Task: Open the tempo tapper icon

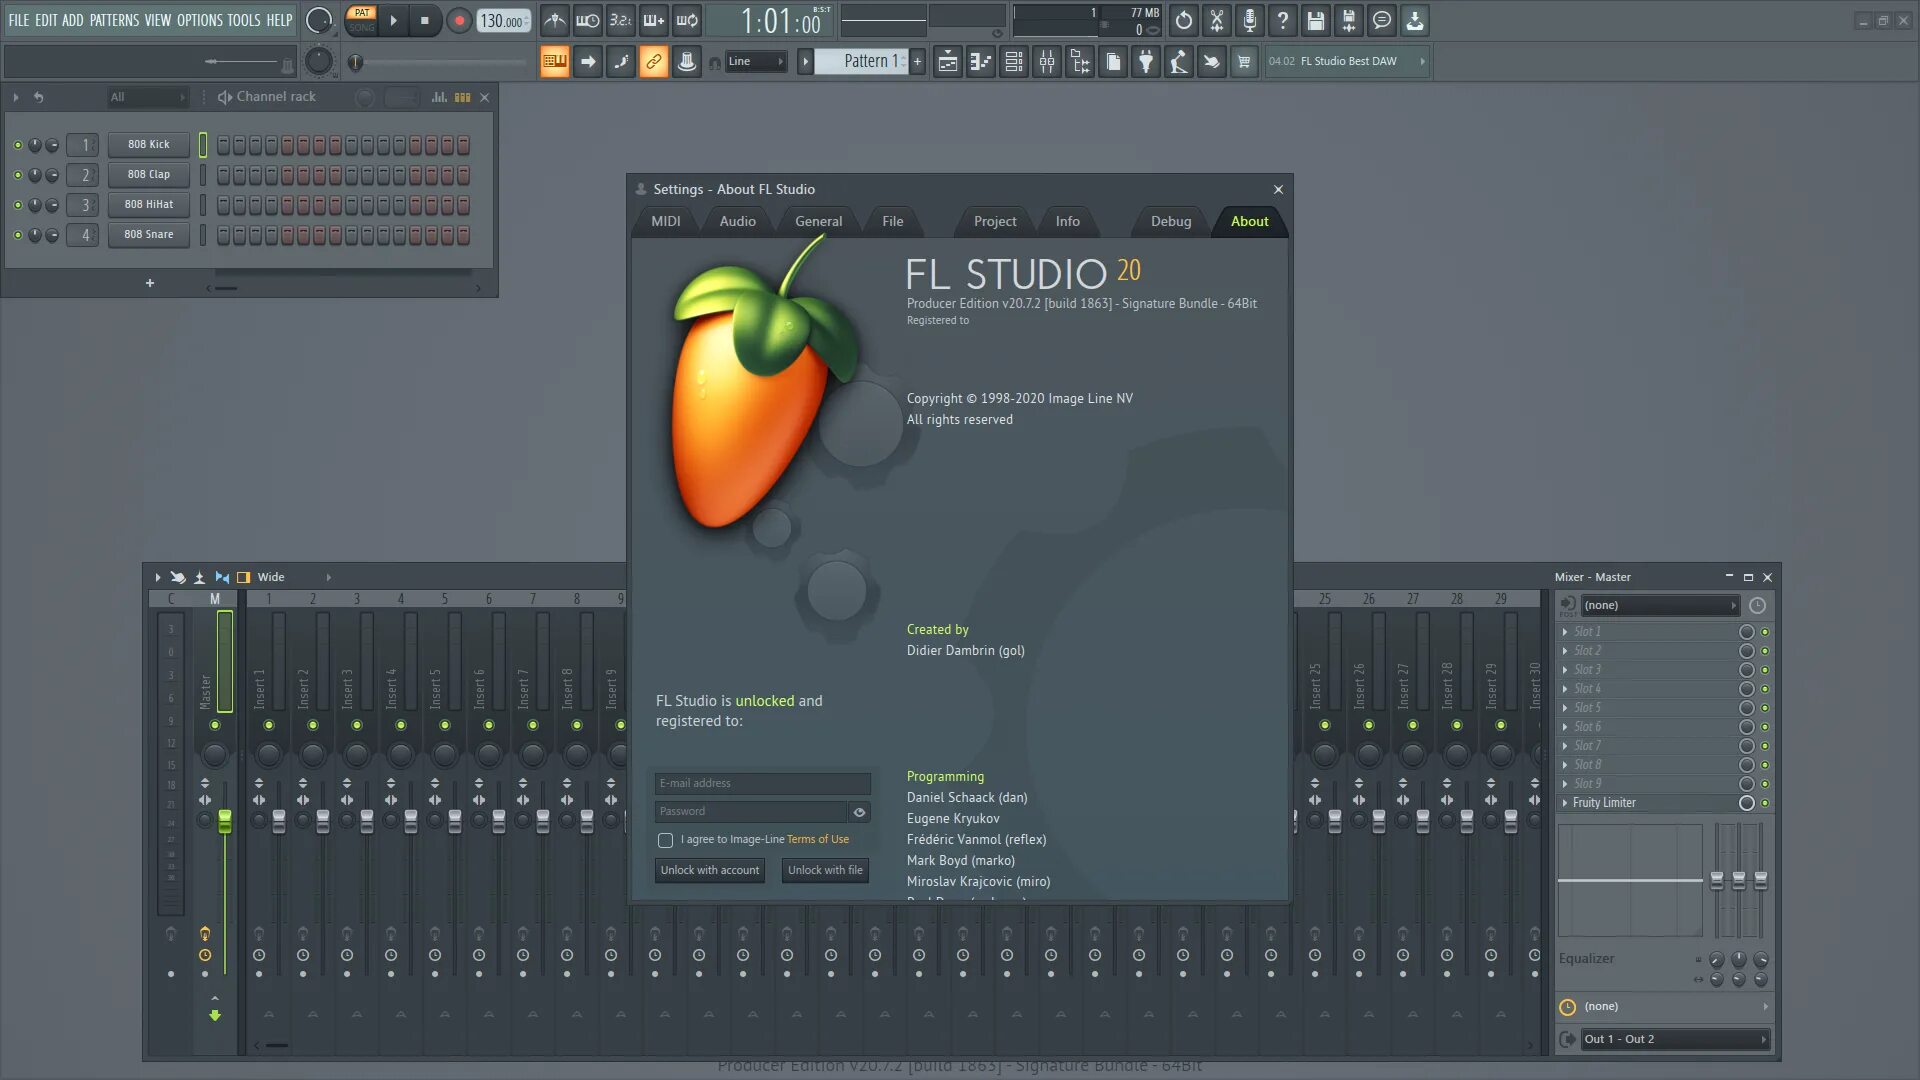Action: point(1179,62)
